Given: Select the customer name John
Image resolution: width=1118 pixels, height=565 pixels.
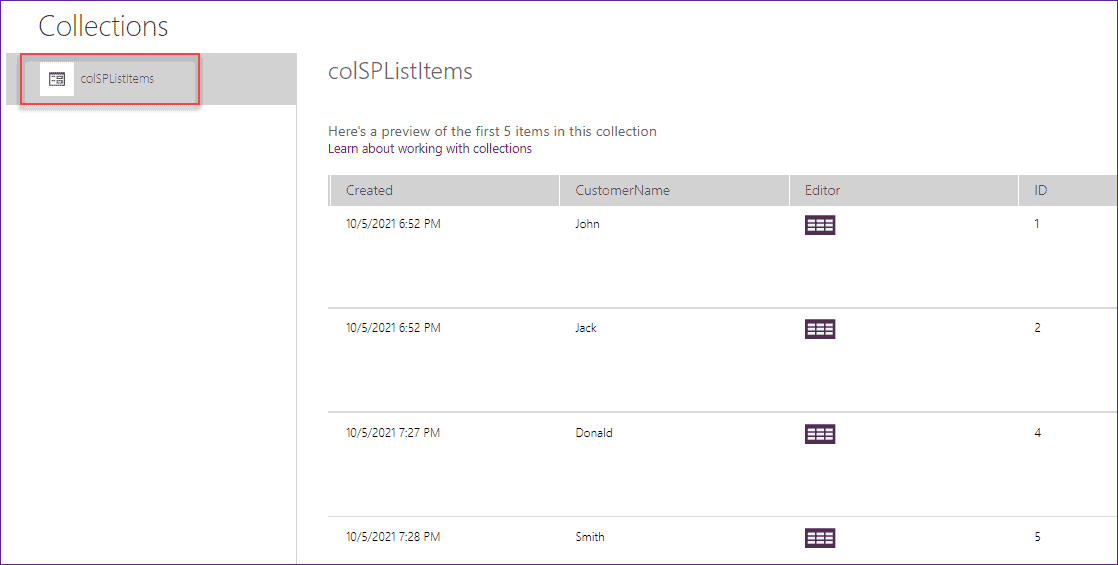Looking at the screenshot, I should point(588,224).
